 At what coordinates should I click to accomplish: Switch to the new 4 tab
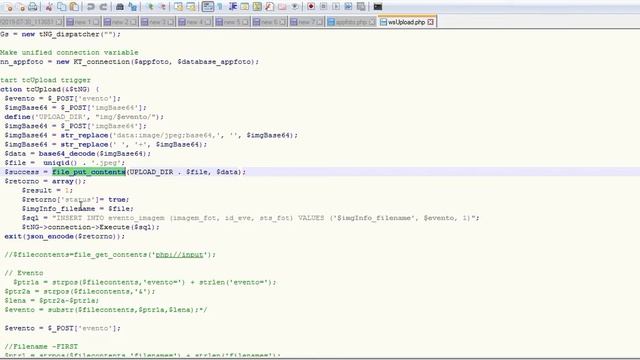(195, 22)
